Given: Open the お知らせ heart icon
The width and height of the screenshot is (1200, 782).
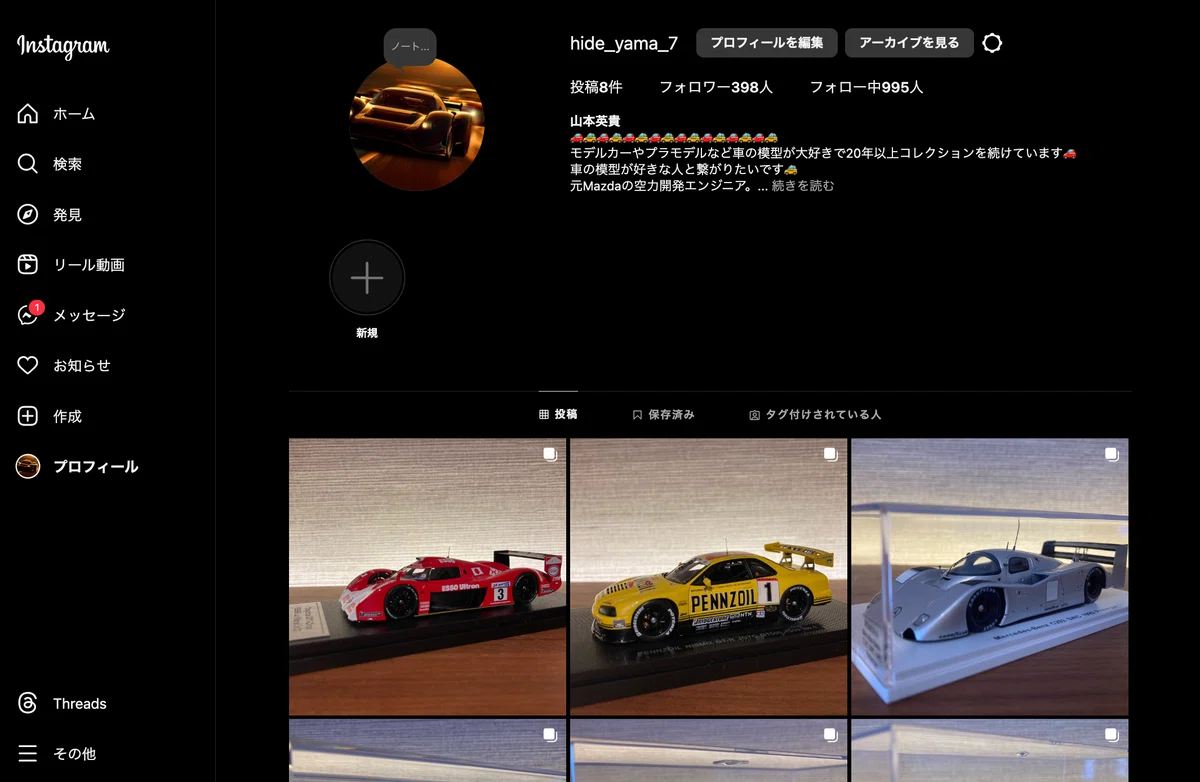Looking at the screenshot, I should [28, 366].
